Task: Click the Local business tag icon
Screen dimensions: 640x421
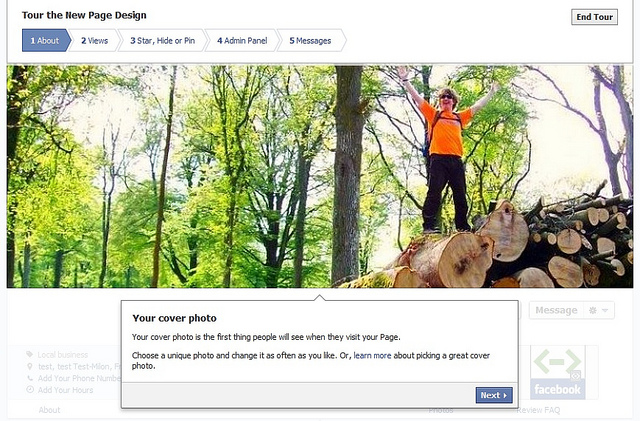Action: [29, 355]
